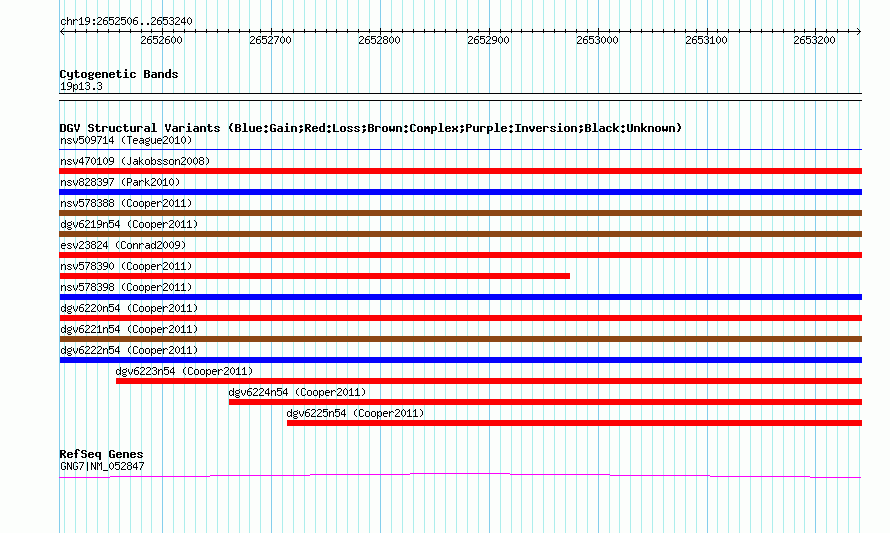Click the red nsv470109 loss bar
890x533 pixels.
[460, 171]
